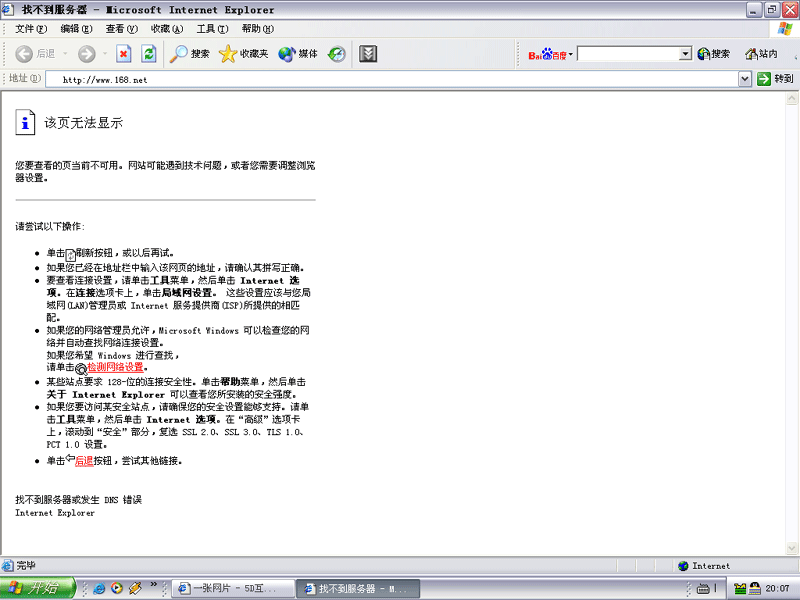The height and width of the screenshot is (600, 800).
Task: Open the 工具(T) menu
Action: pos(212,29)
